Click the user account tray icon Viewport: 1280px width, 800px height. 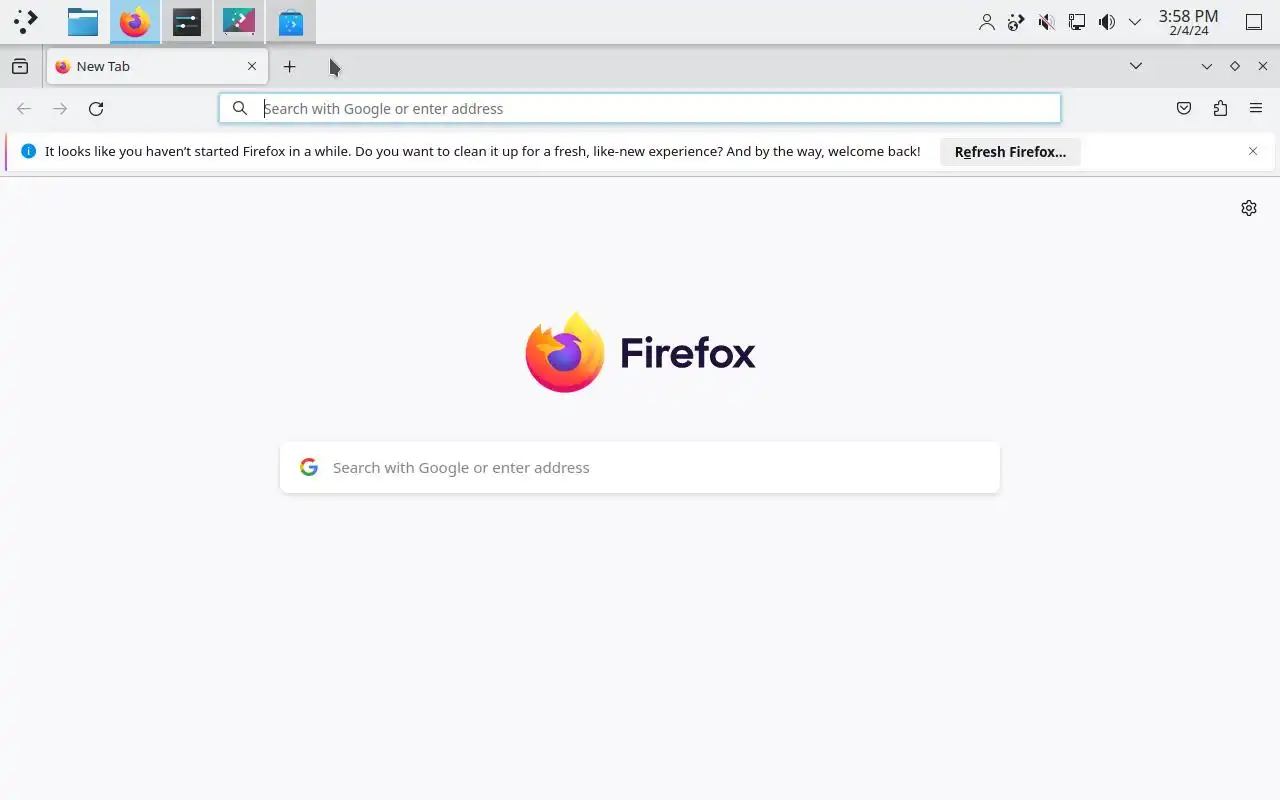click(x=987, y=22)
